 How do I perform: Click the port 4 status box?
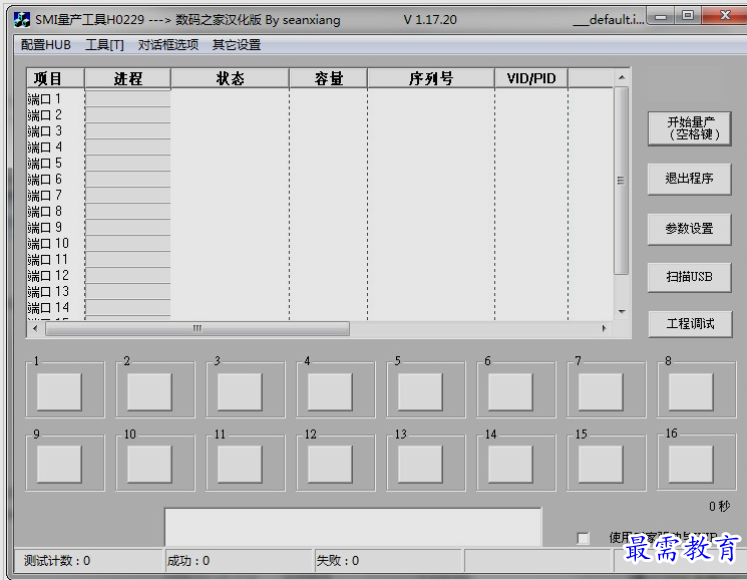330,392
